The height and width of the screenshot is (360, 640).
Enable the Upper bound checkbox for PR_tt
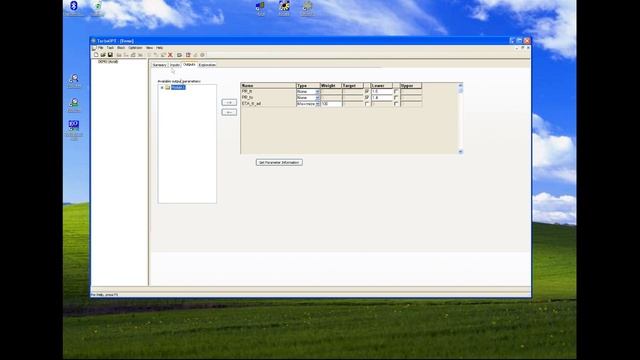396,91
